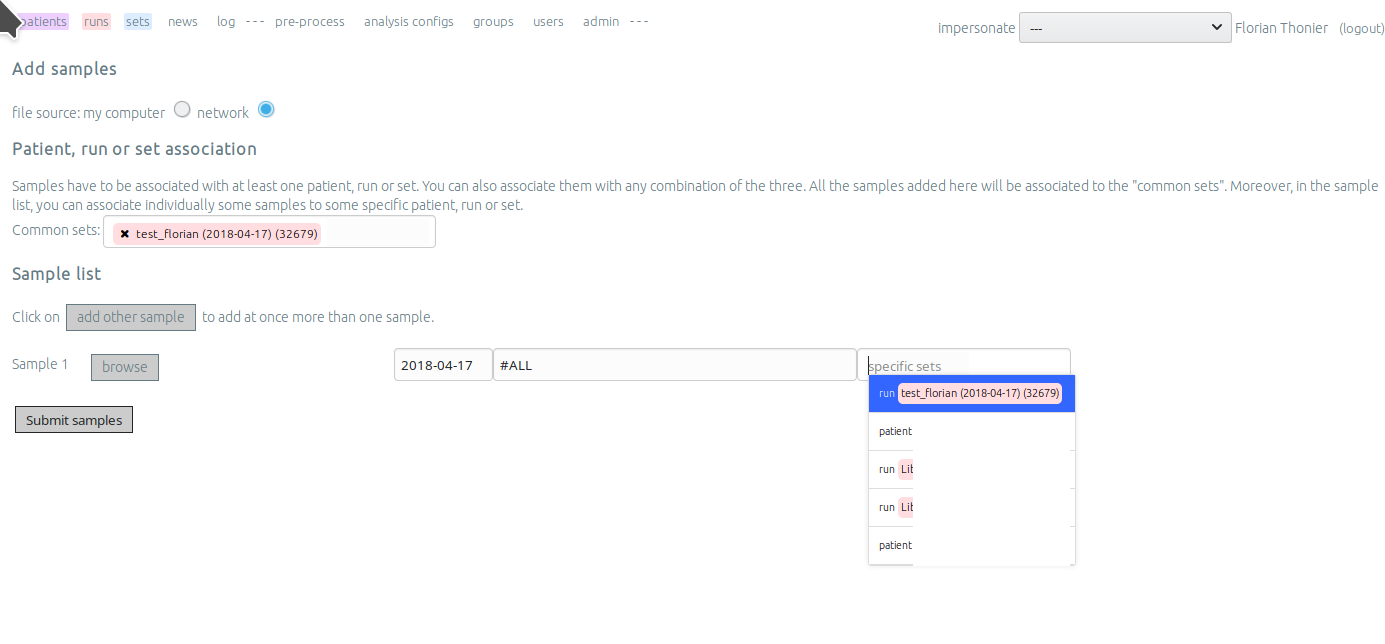Open the patients page in the navigation
The width and height of the screenshot is (1385, 644).
point(43,21)
